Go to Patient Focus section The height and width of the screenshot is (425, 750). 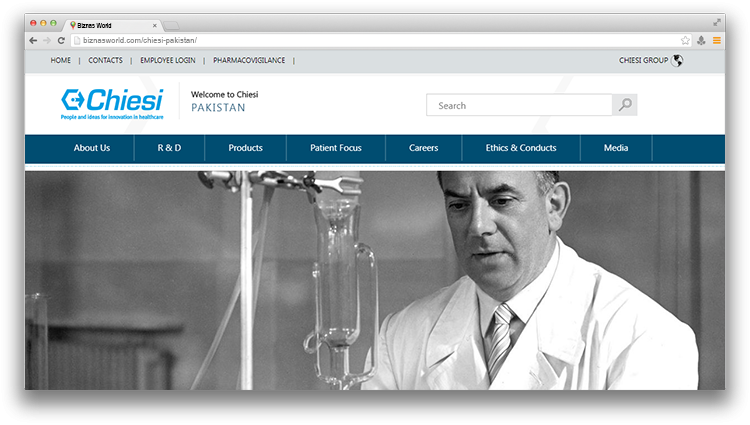pos(336,148)
